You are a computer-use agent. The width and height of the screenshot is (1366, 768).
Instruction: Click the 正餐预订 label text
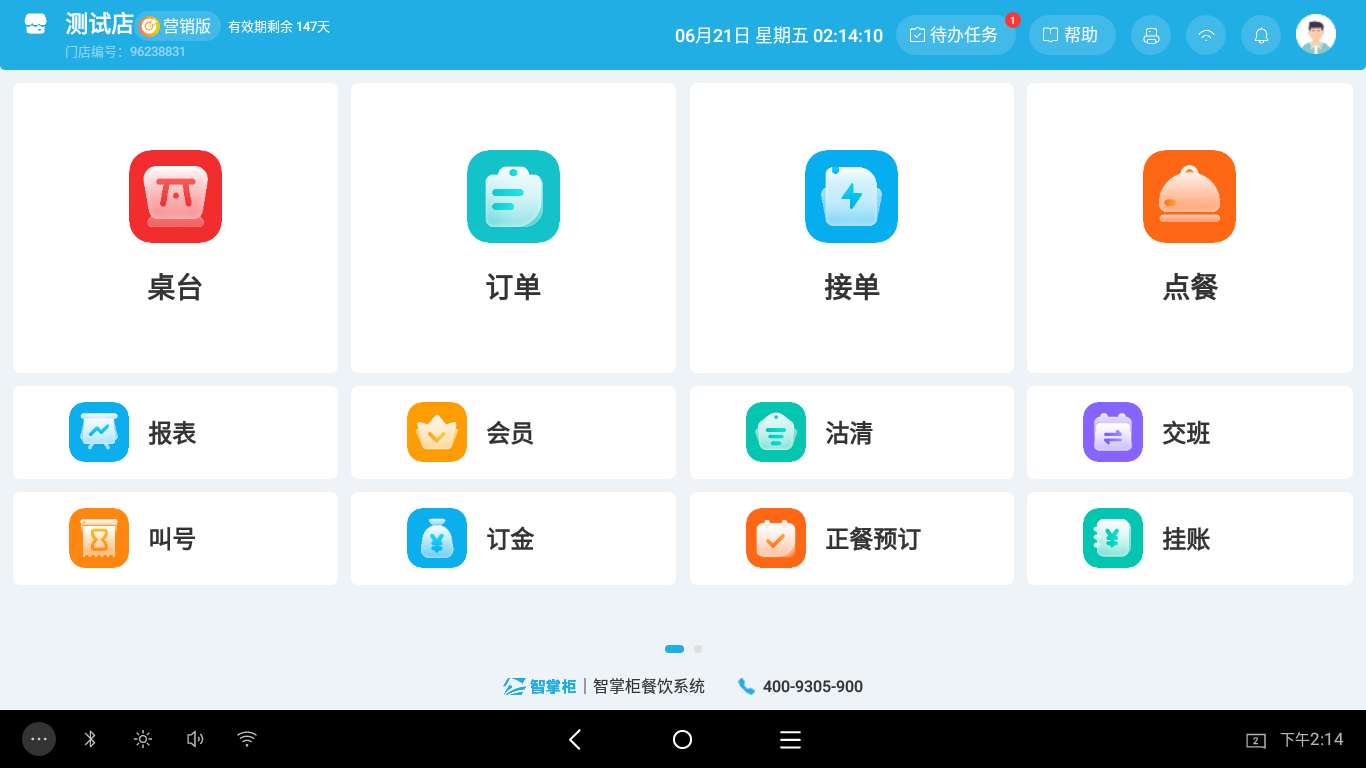[x=873, y=539]
